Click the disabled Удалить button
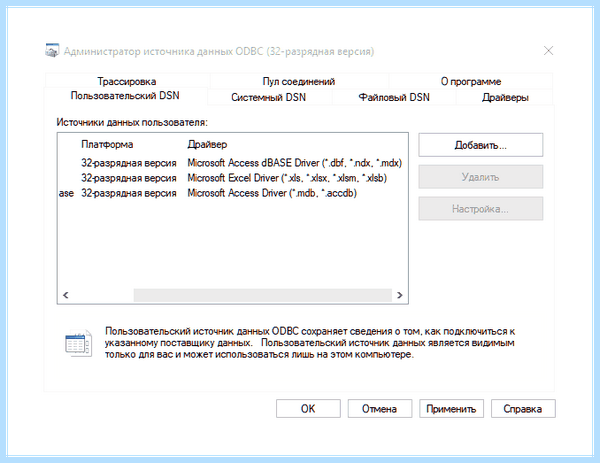Viewport: 600px width, 463px height. click(481, 177)
